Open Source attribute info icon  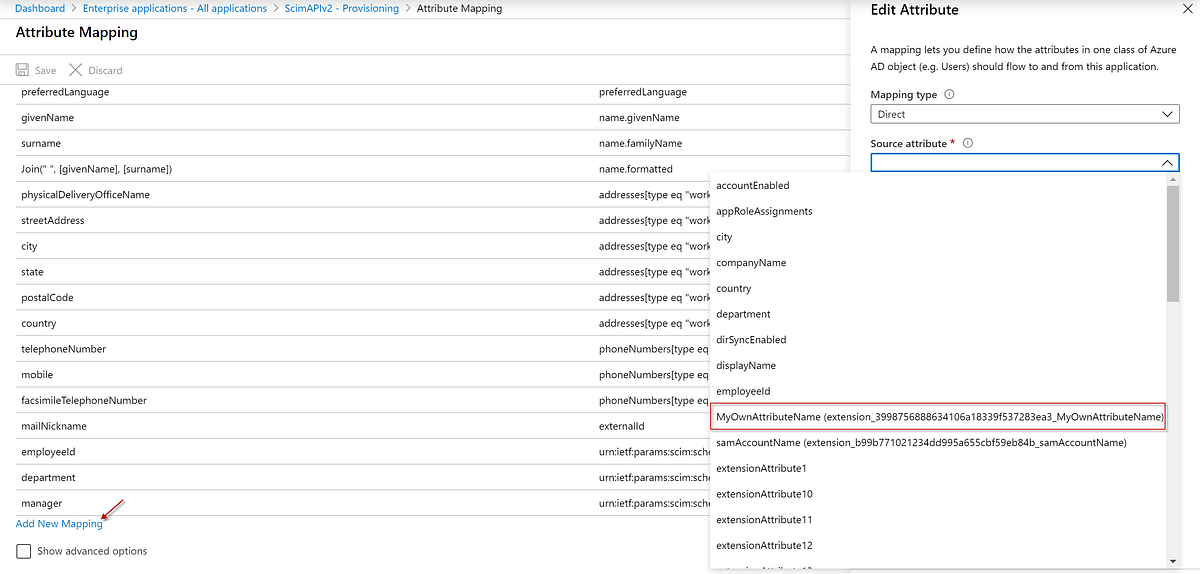pyautogui.click(x=967, y=143)
